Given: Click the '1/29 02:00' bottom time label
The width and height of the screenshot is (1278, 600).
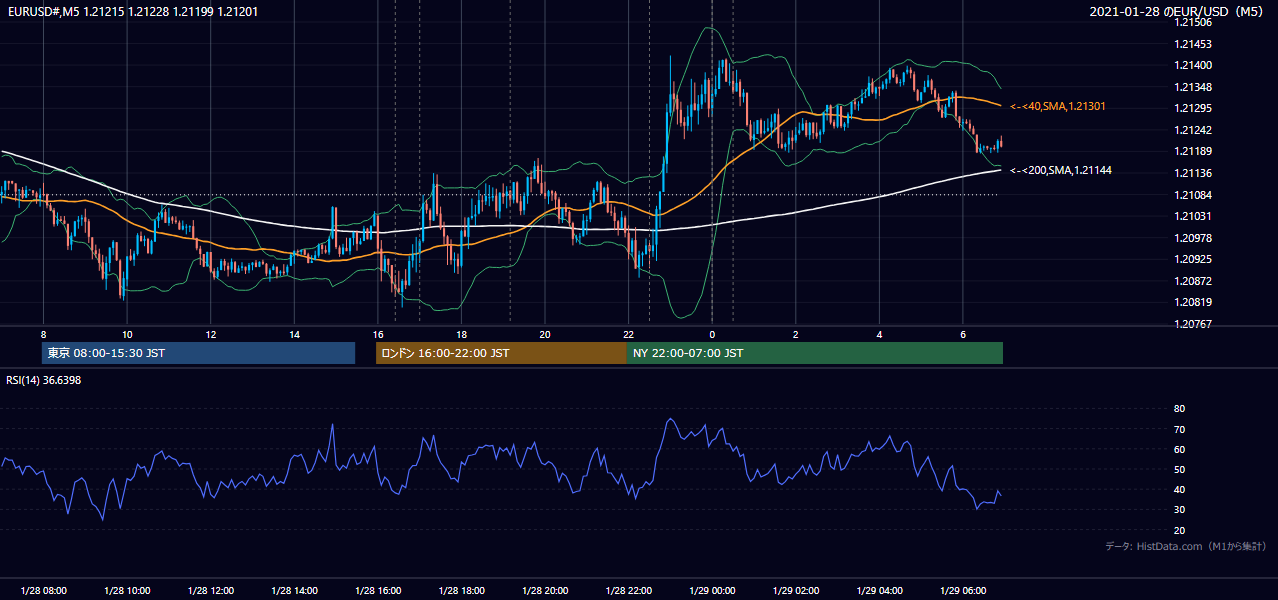Looking at the screenshot, I should (x=796, y=591).
